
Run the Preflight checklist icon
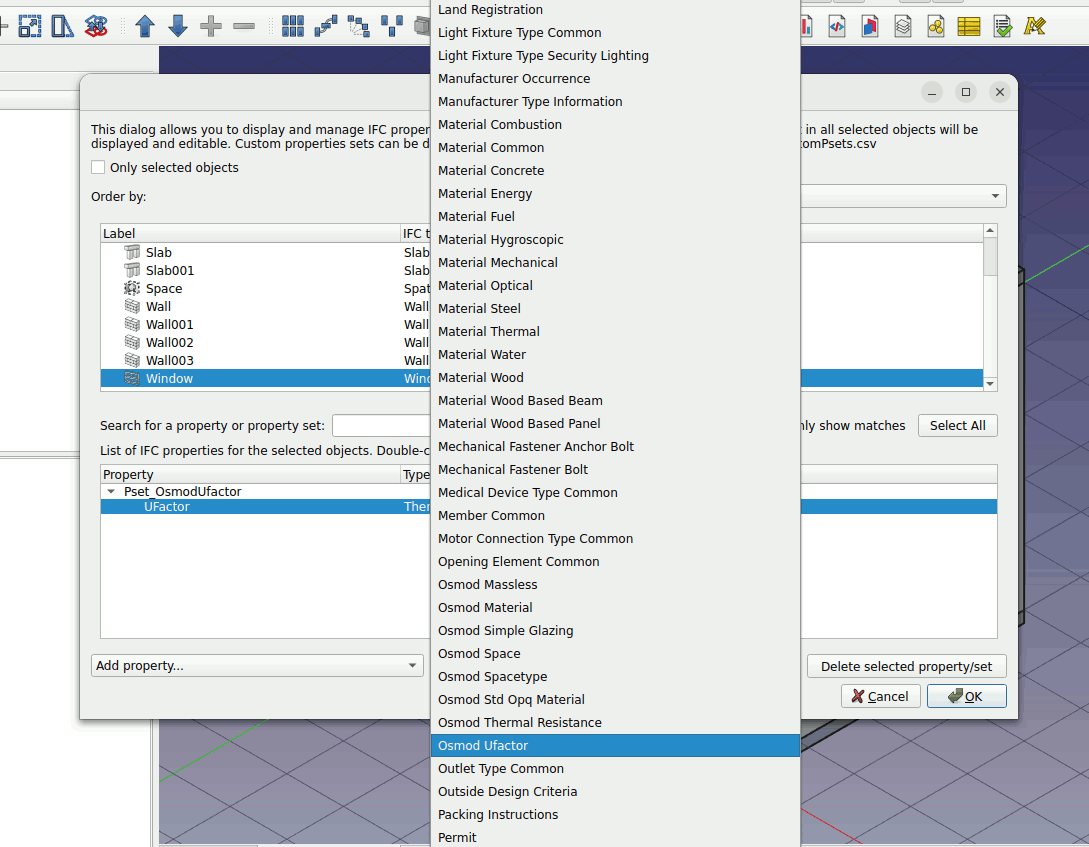tap(1002, 26)
